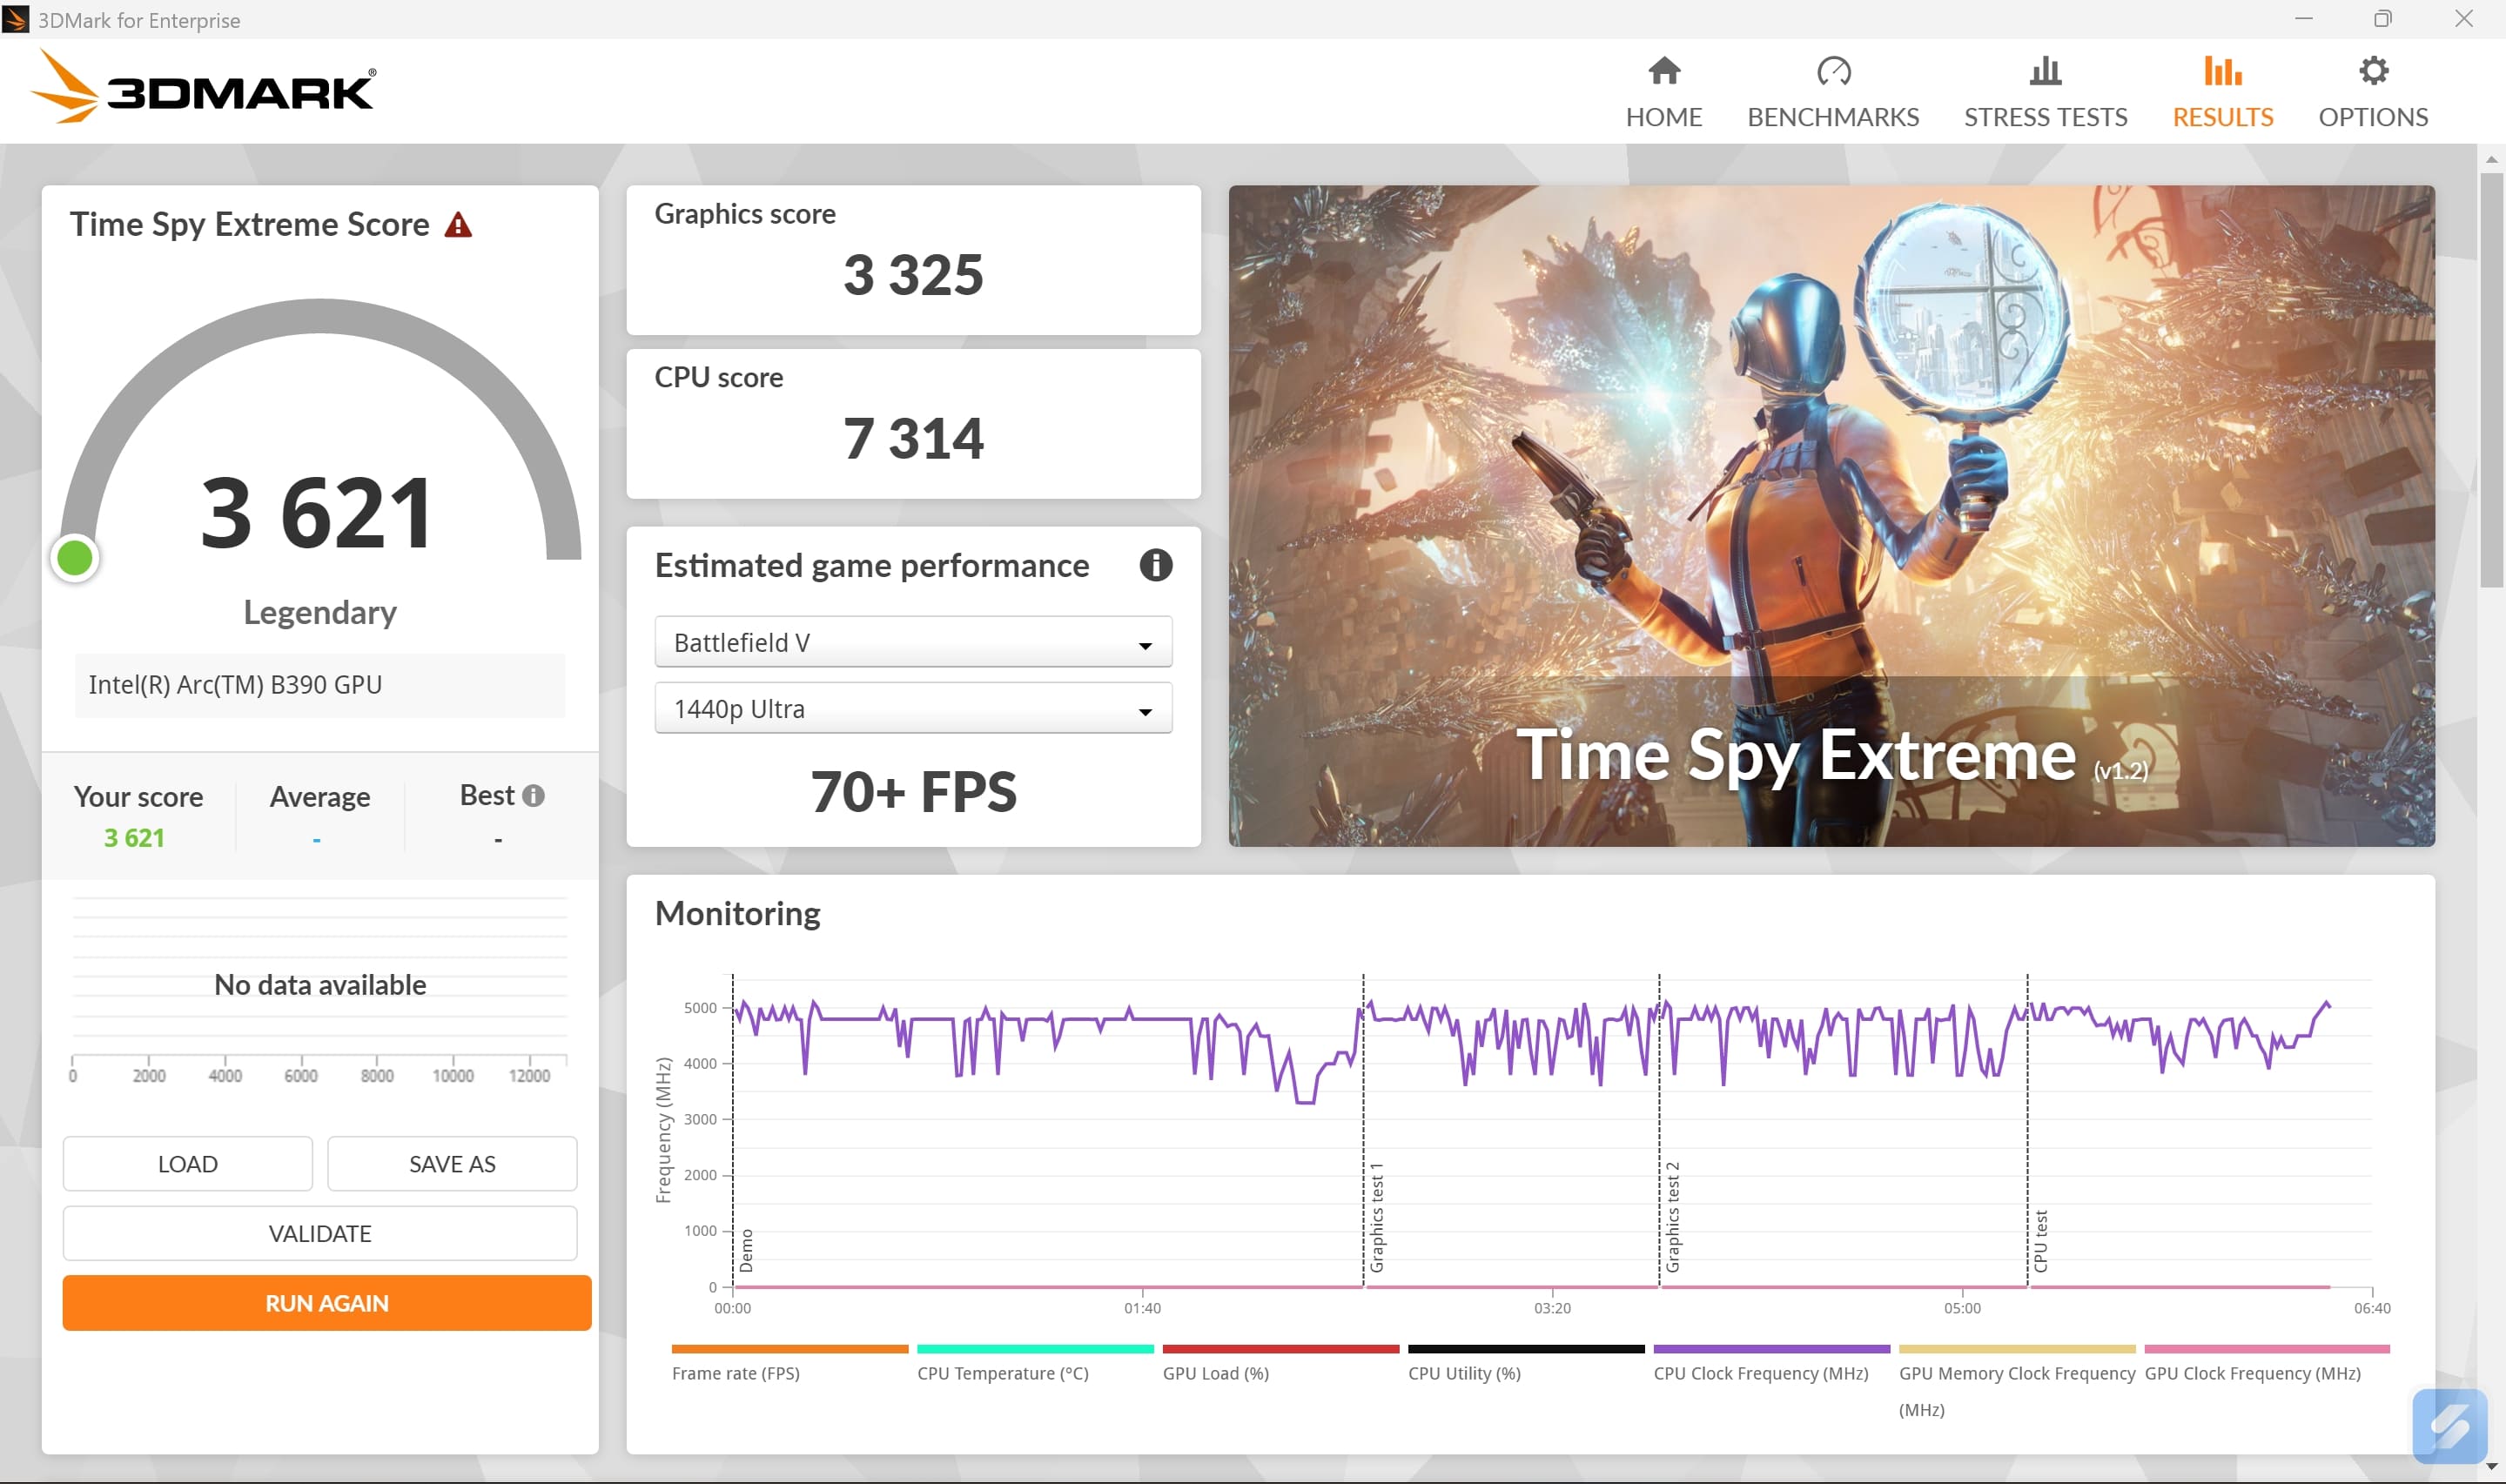Open the Battlefield V game dropdown
The image size is (2506, 1484).
pos(912,642)
